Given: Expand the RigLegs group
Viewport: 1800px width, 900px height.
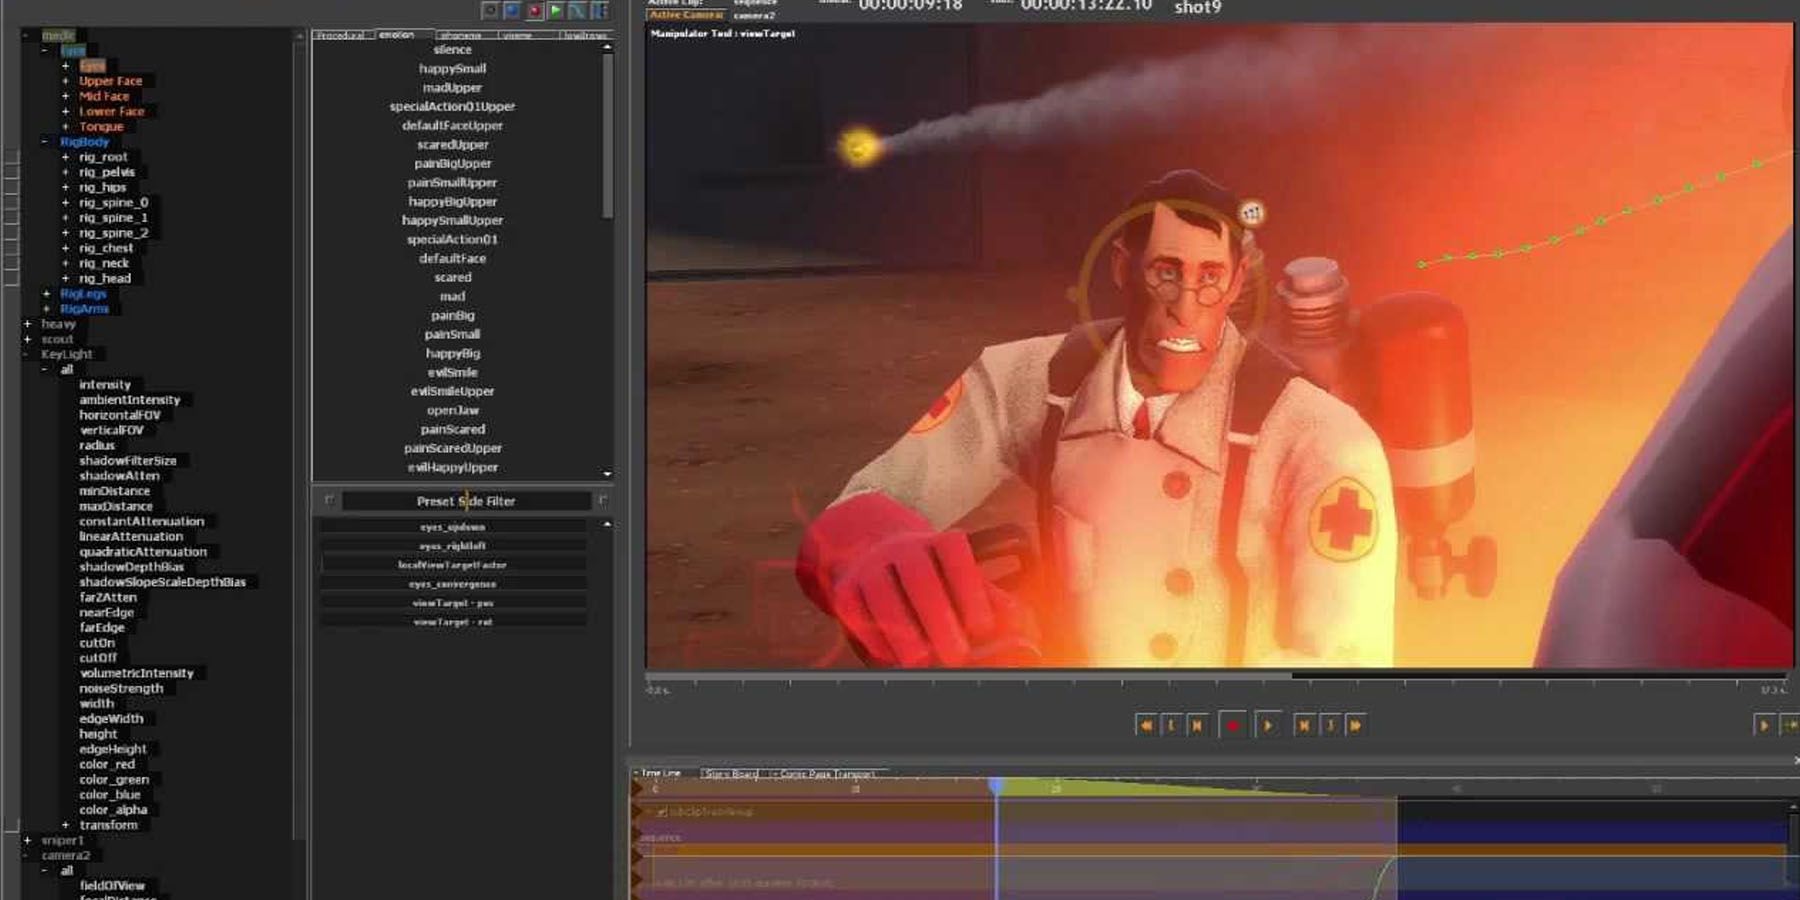Looking at the screenshot, I should pos(46,294).
